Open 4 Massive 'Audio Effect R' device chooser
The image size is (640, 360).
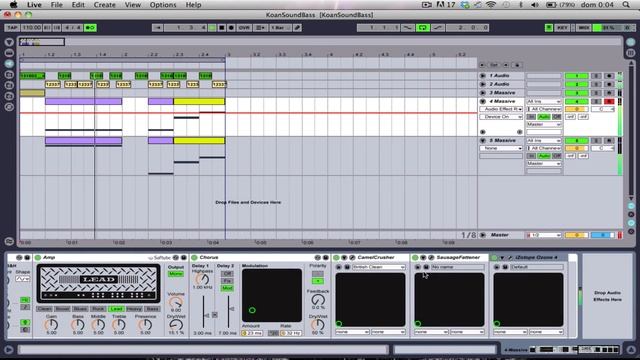click(501, 109)
